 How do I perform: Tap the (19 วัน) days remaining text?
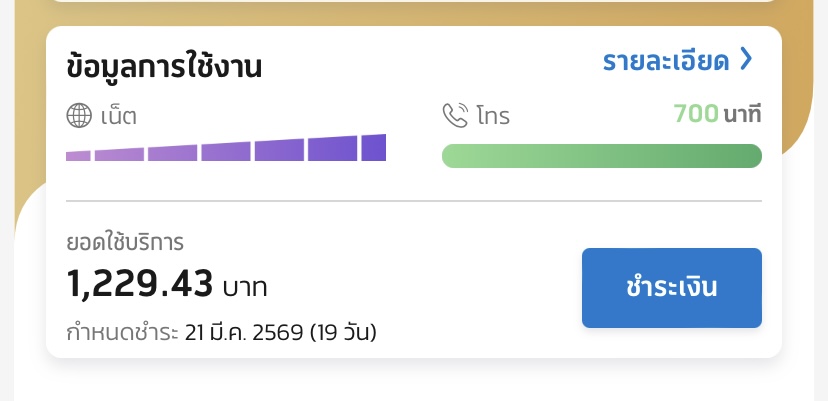coord(343,331)
